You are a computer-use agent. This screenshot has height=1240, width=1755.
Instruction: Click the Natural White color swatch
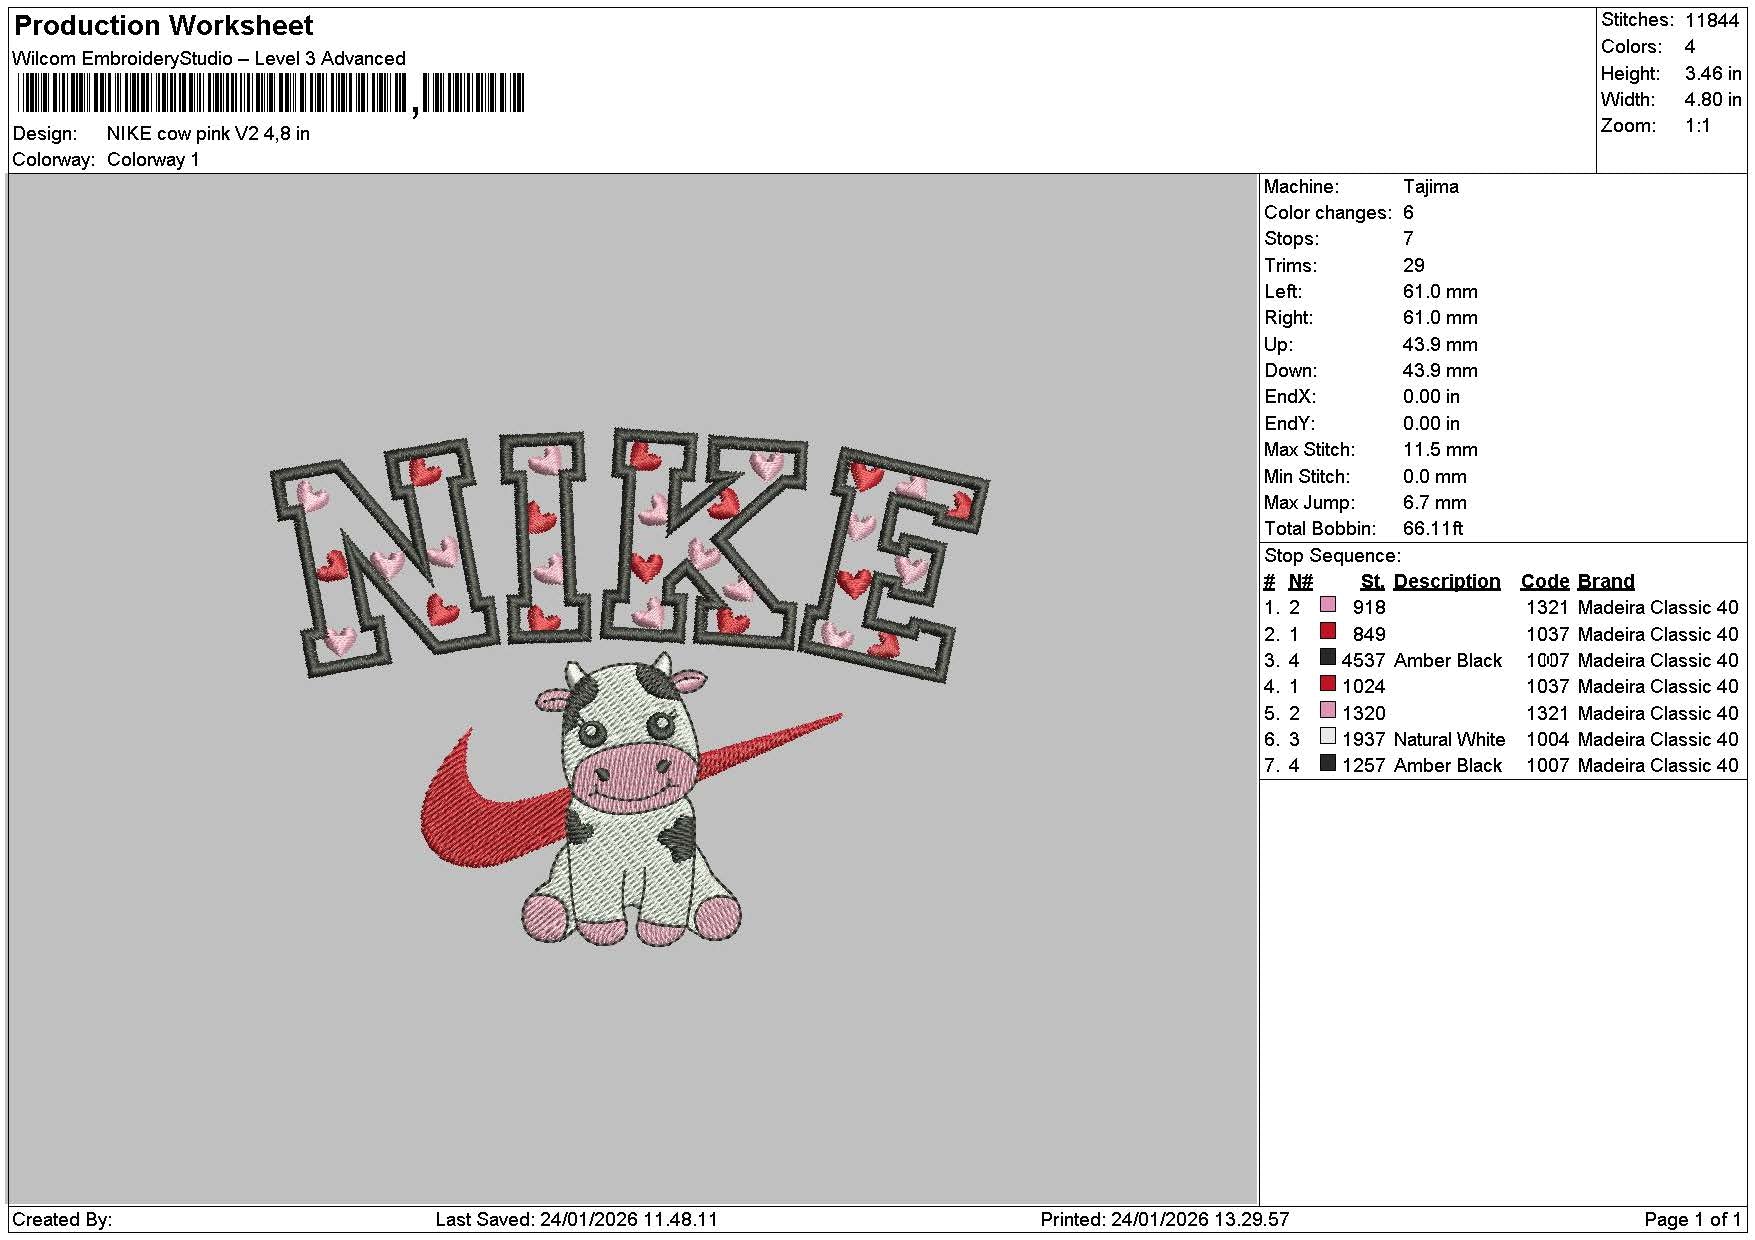click(1328, 737)
